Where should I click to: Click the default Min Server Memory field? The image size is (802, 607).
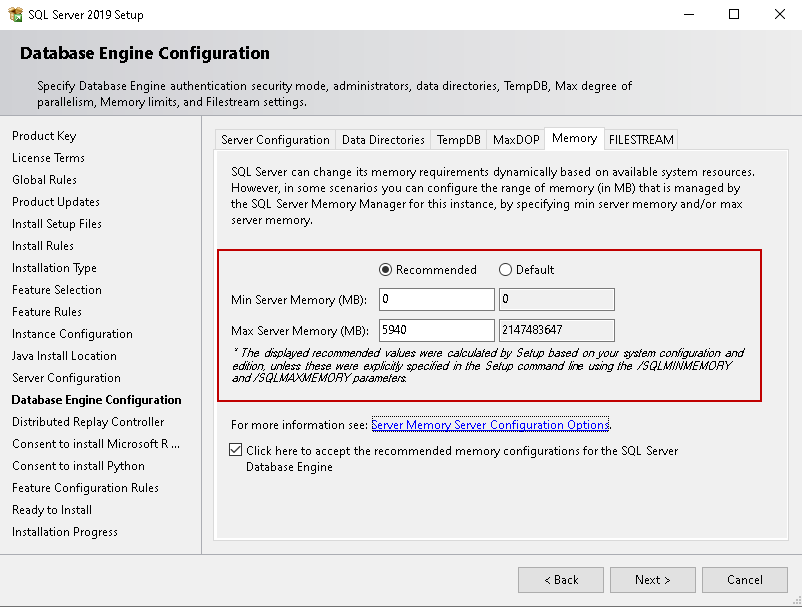coord(556,299)
